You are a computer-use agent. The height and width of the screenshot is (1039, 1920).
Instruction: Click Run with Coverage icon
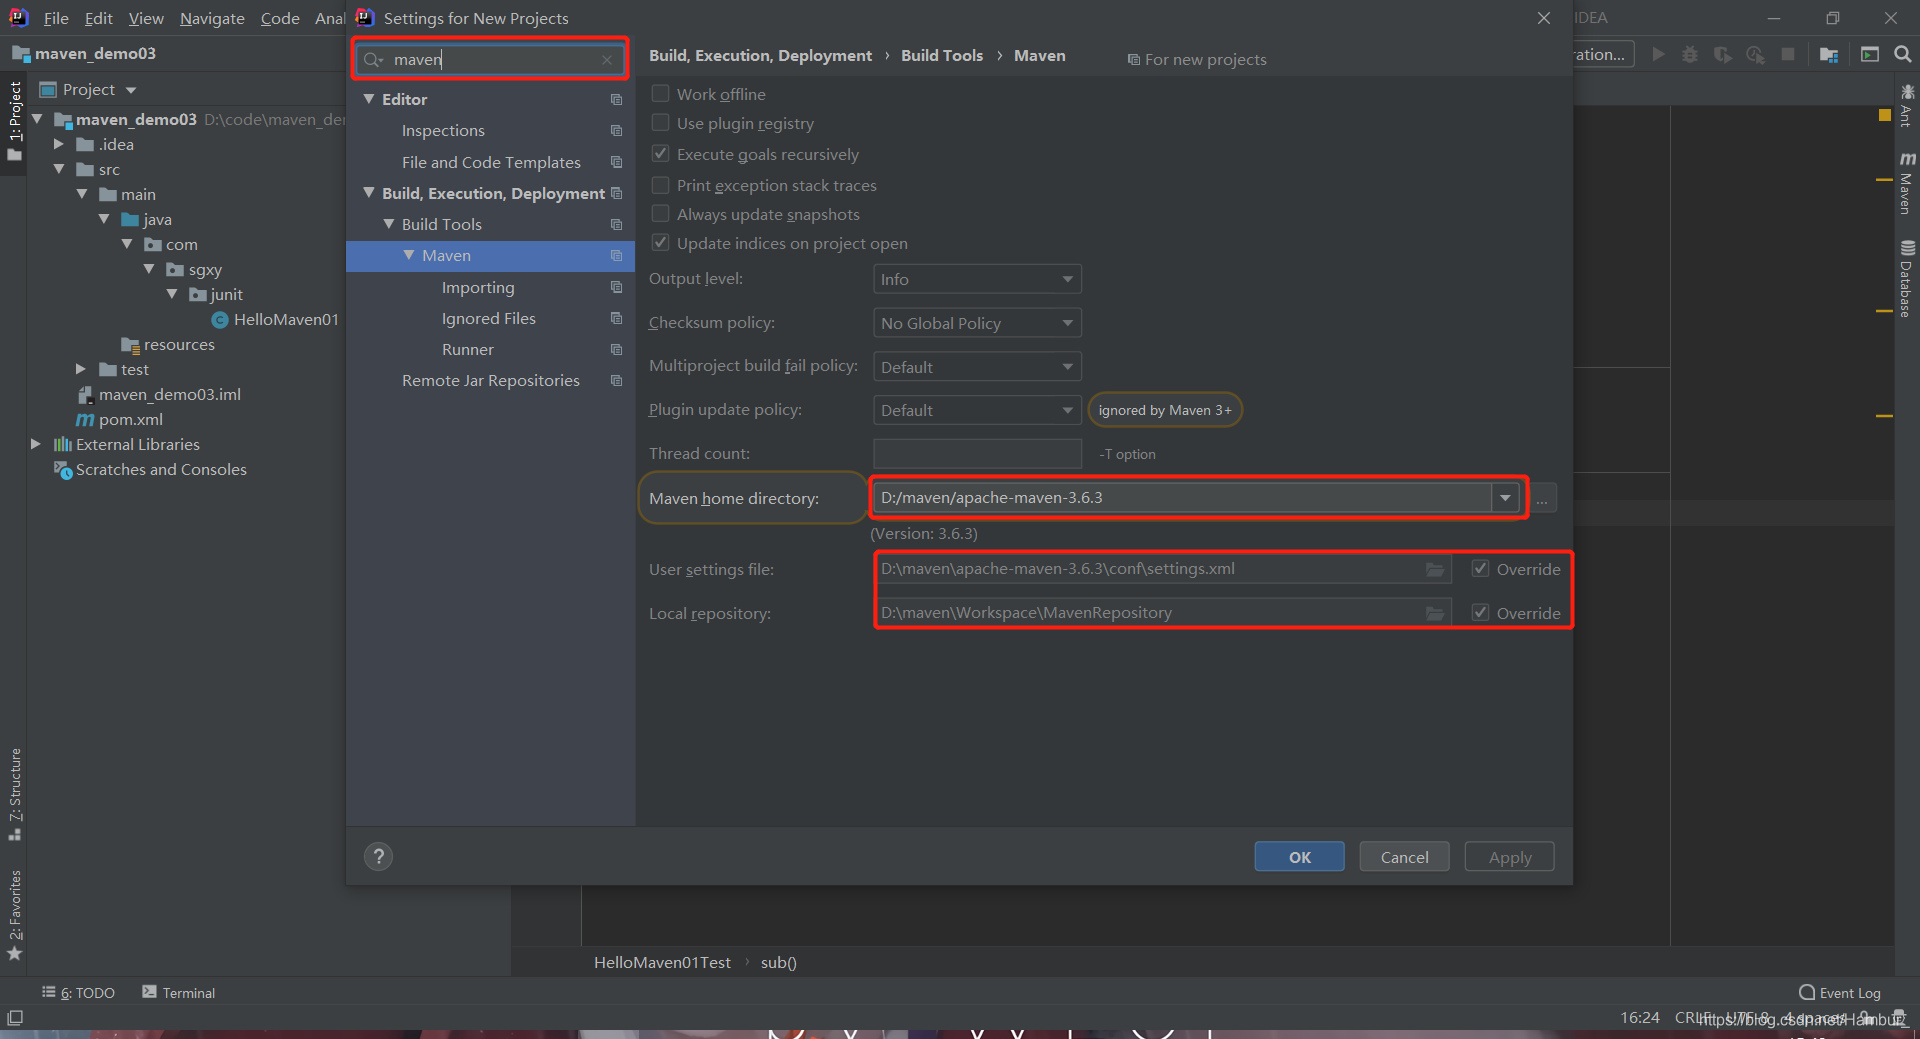(x=1722, y=54)
